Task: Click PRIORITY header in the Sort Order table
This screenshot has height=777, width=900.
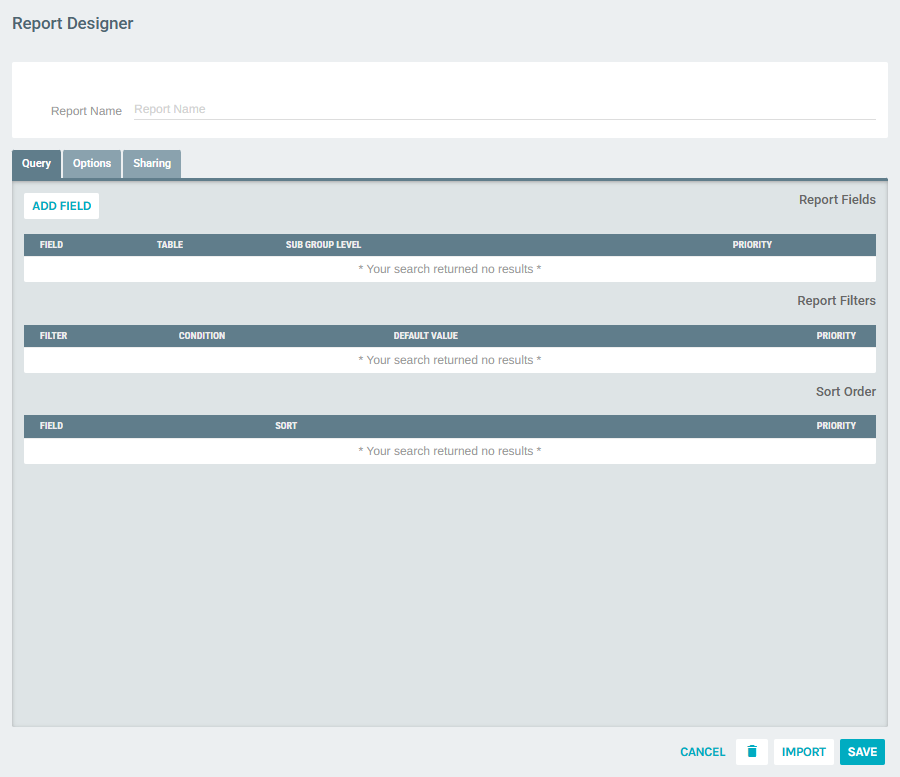Action: pos(836,425)
